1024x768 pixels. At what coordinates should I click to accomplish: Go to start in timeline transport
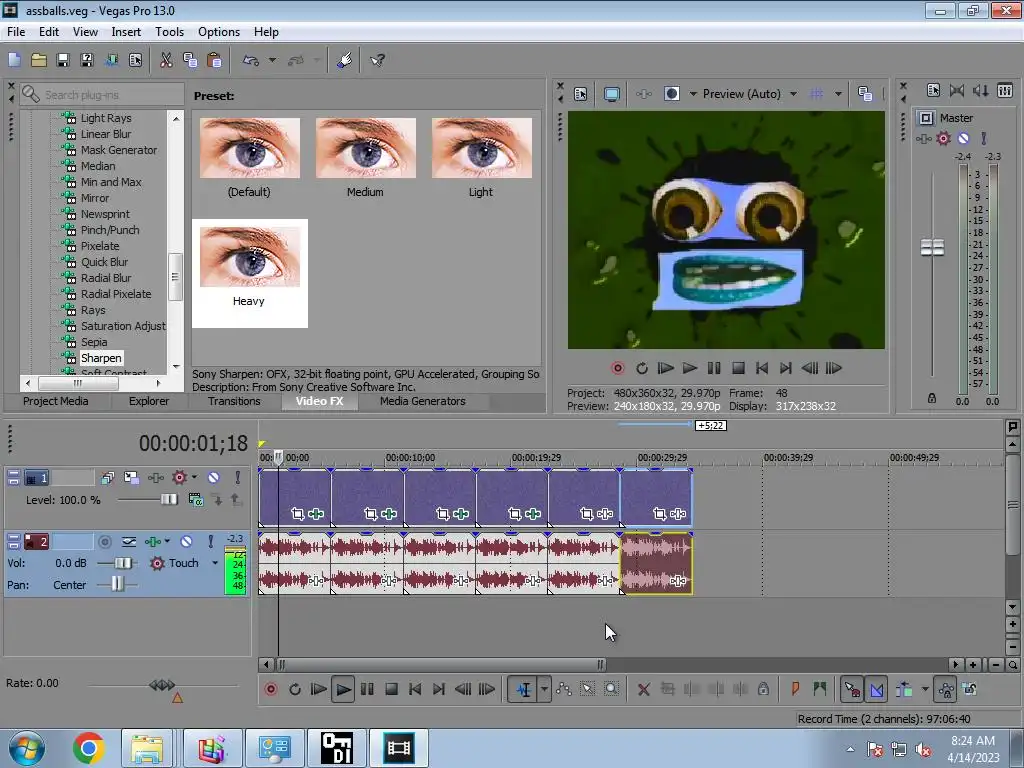[415, 689]
